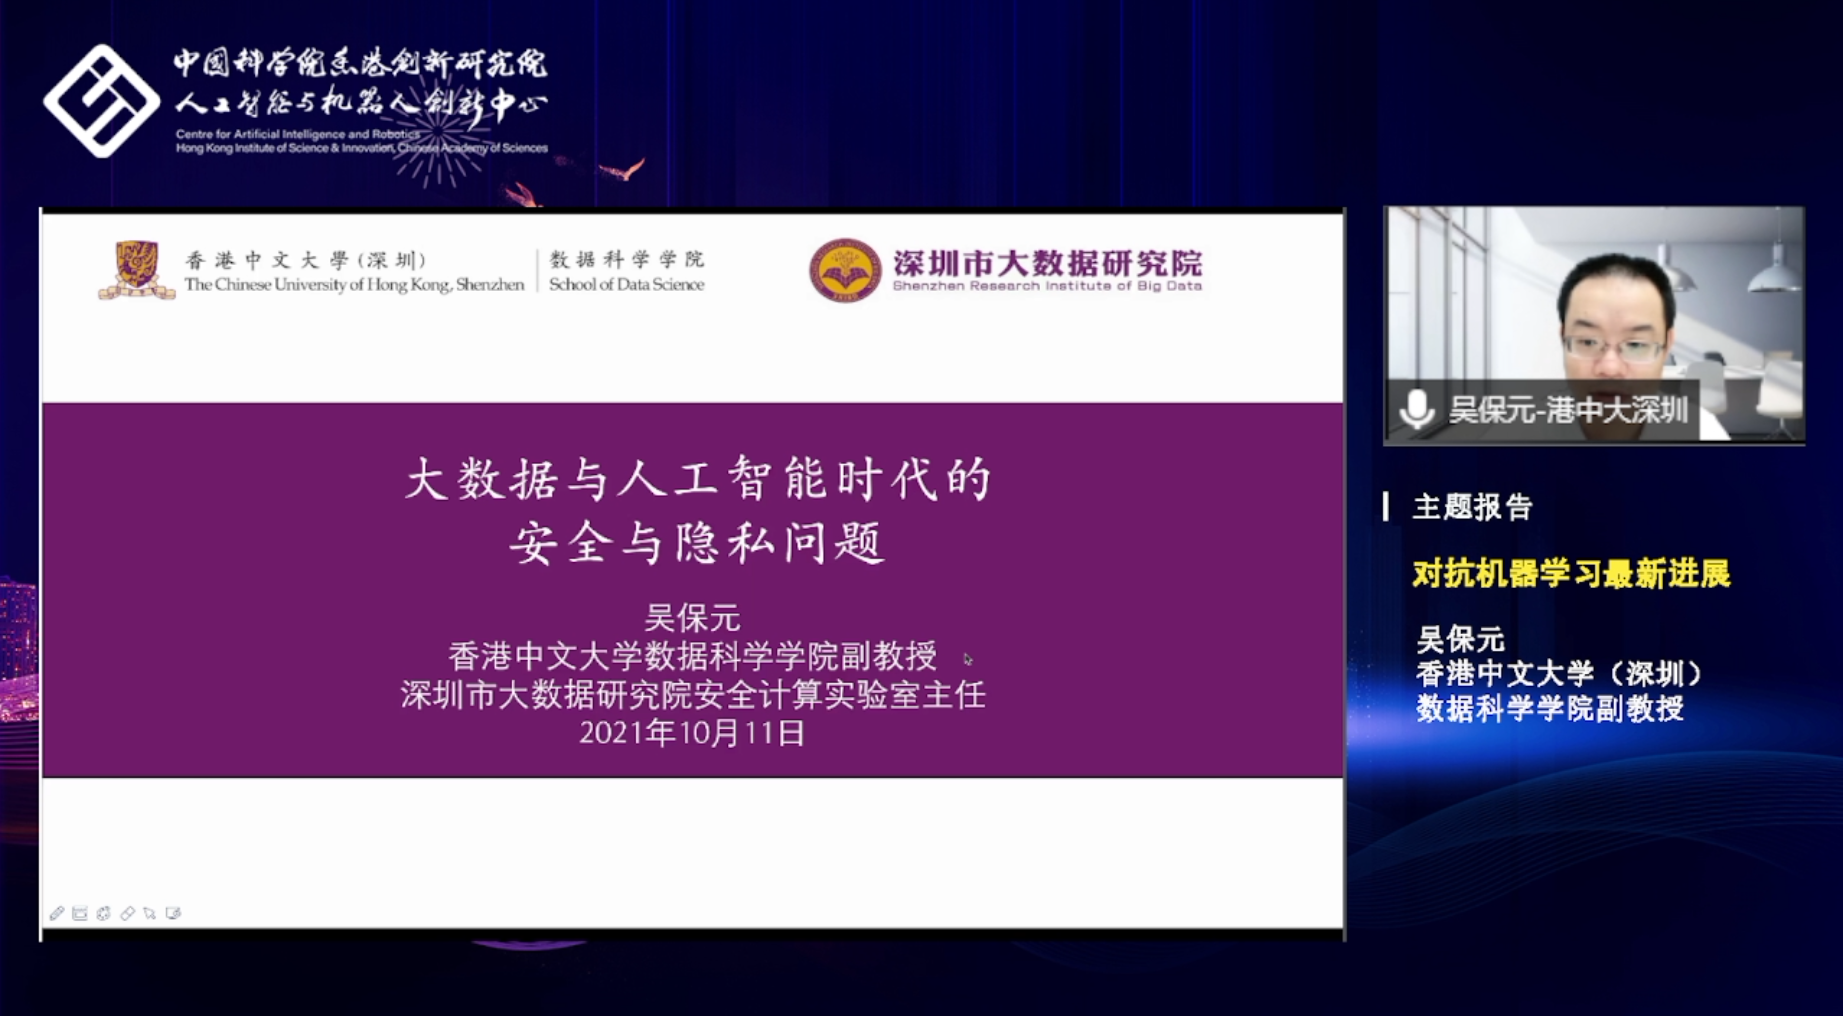
Task: Click the microphone icon on speaker video
Action: pos(1416,410)
